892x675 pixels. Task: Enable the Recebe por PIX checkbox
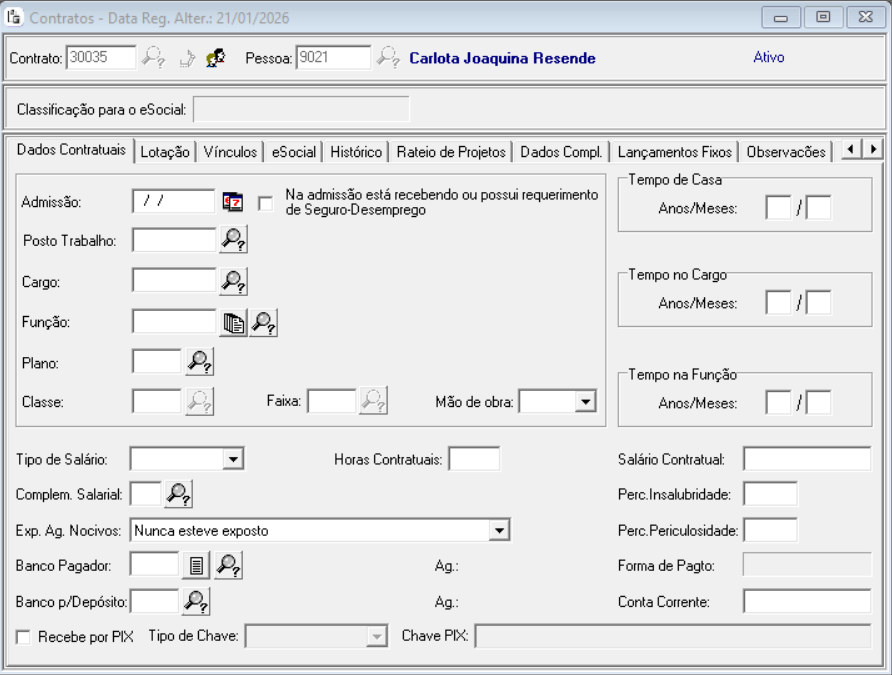point(23,637)
